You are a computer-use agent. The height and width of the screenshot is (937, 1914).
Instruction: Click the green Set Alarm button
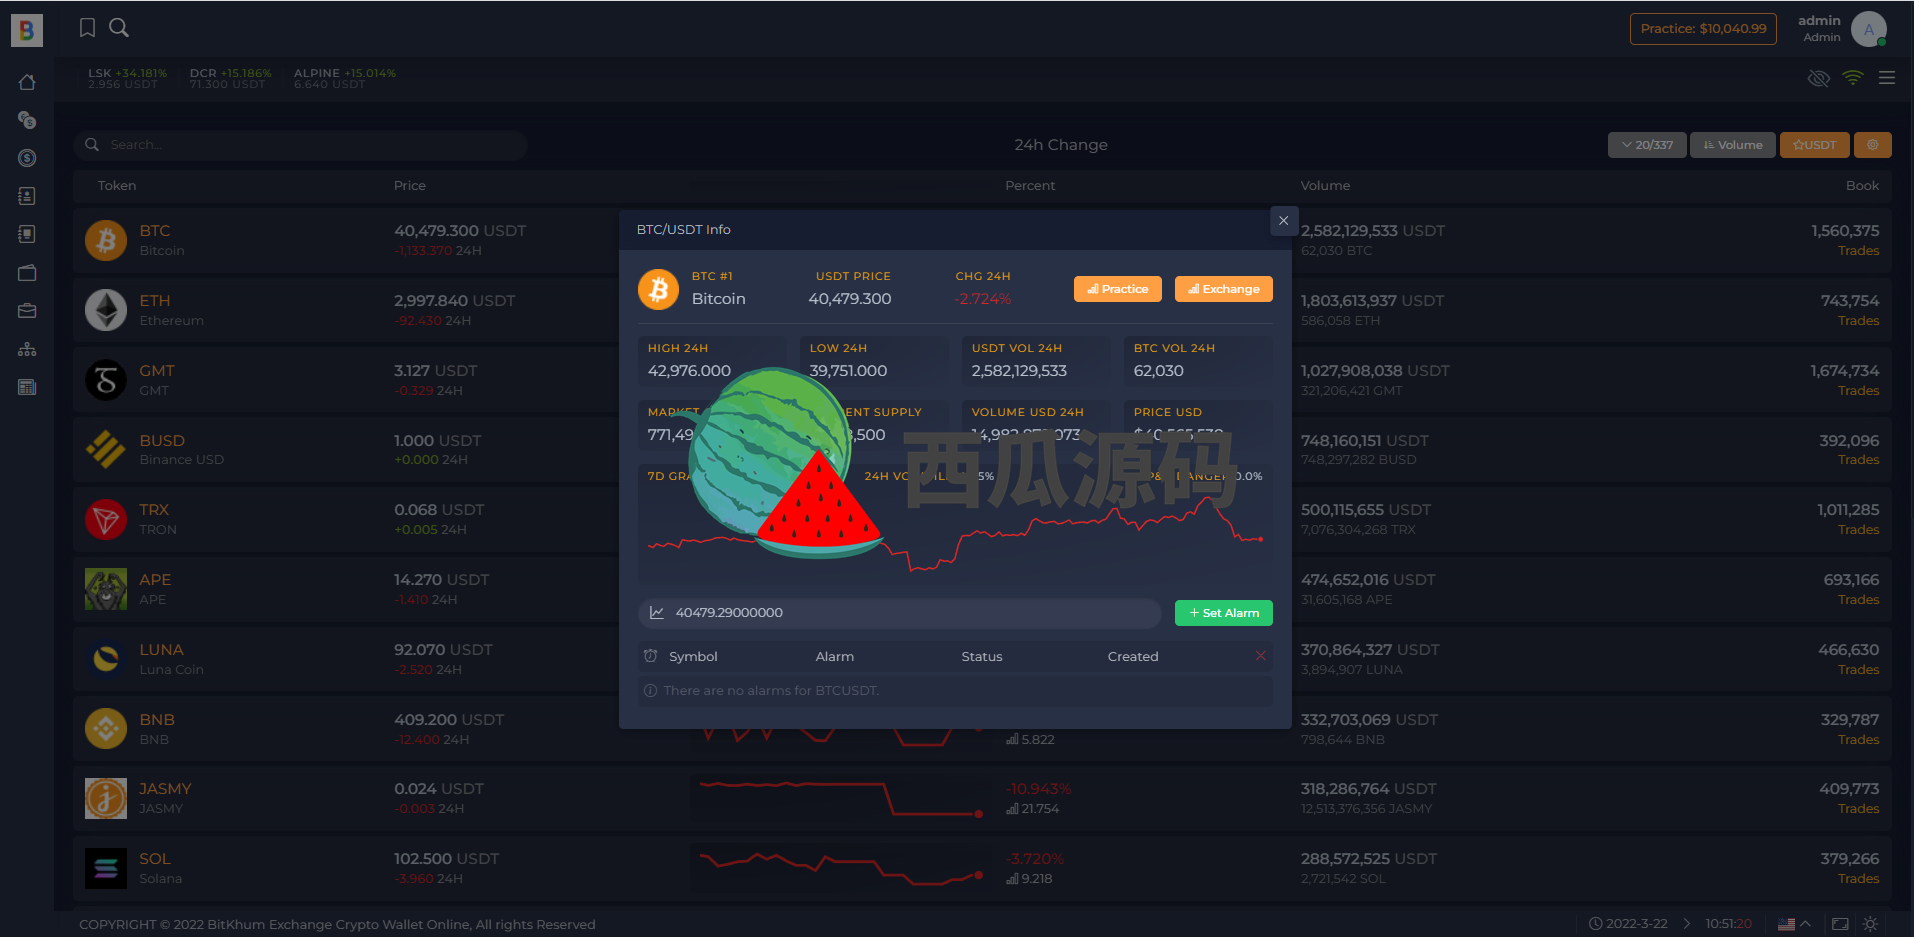coord(1224,613)
